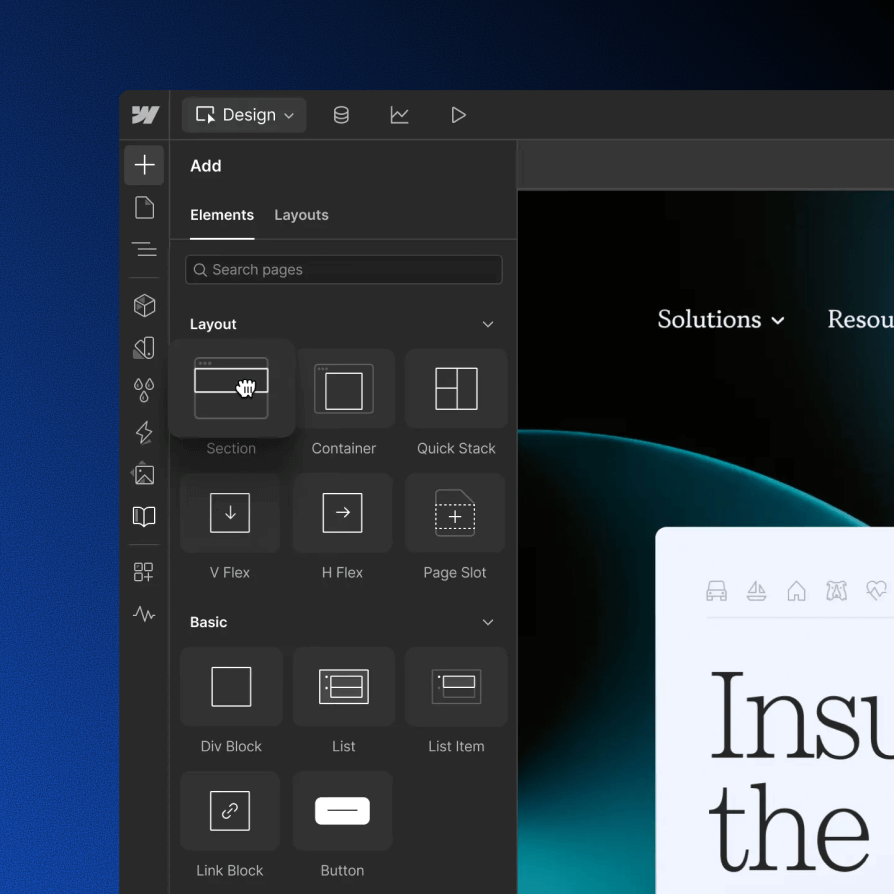
Task: Open the Assets image icon
Action: click(x=144, y=474)
